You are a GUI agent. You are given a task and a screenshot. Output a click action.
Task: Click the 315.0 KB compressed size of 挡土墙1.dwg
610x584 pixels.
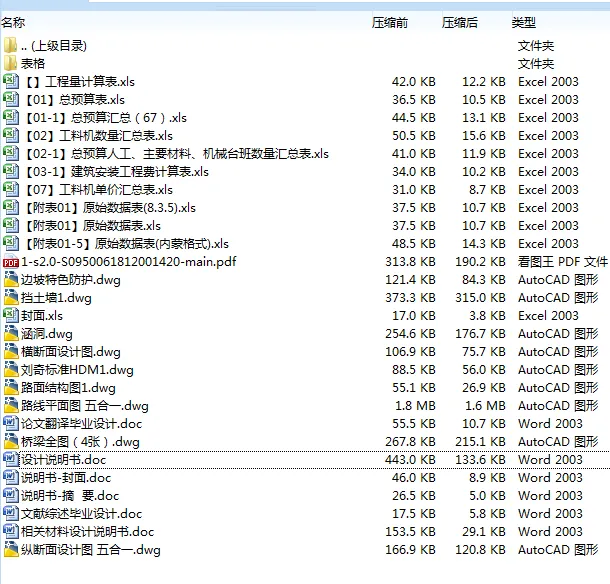[480, 298]
